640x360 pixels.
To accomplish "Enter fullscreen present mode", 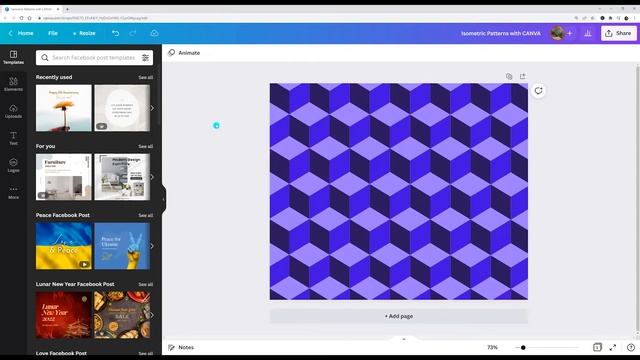I will (x=613, y=347).
